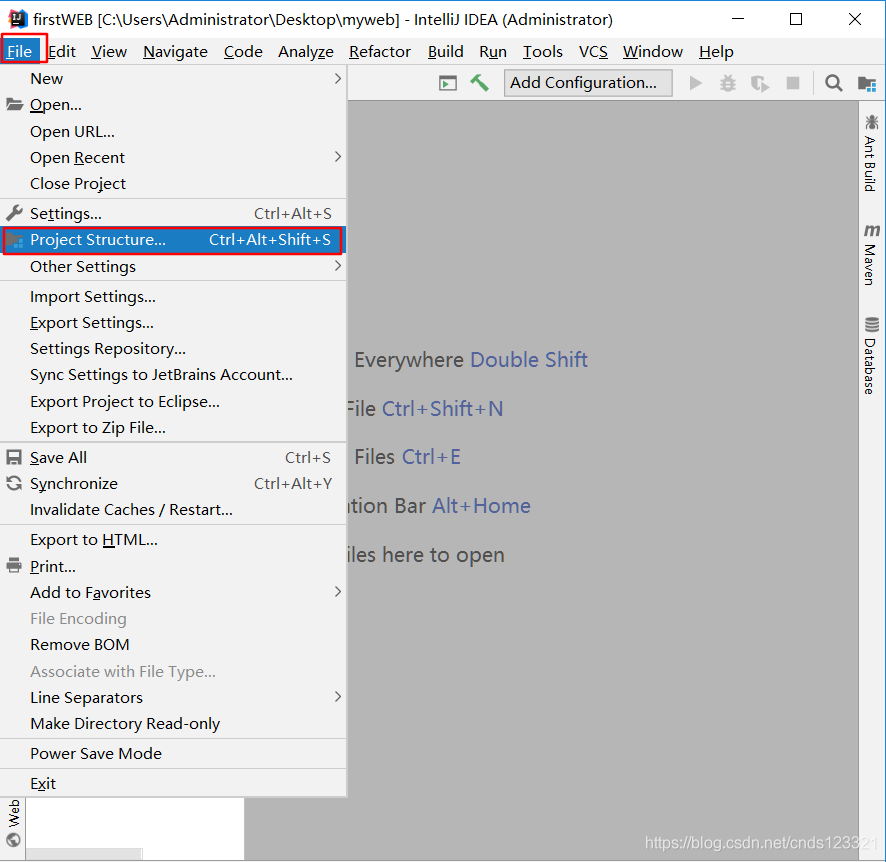Select Open... in File menu
Image resolution: width=886 pixels, height=862 pixels.
[x=173, y=105]
